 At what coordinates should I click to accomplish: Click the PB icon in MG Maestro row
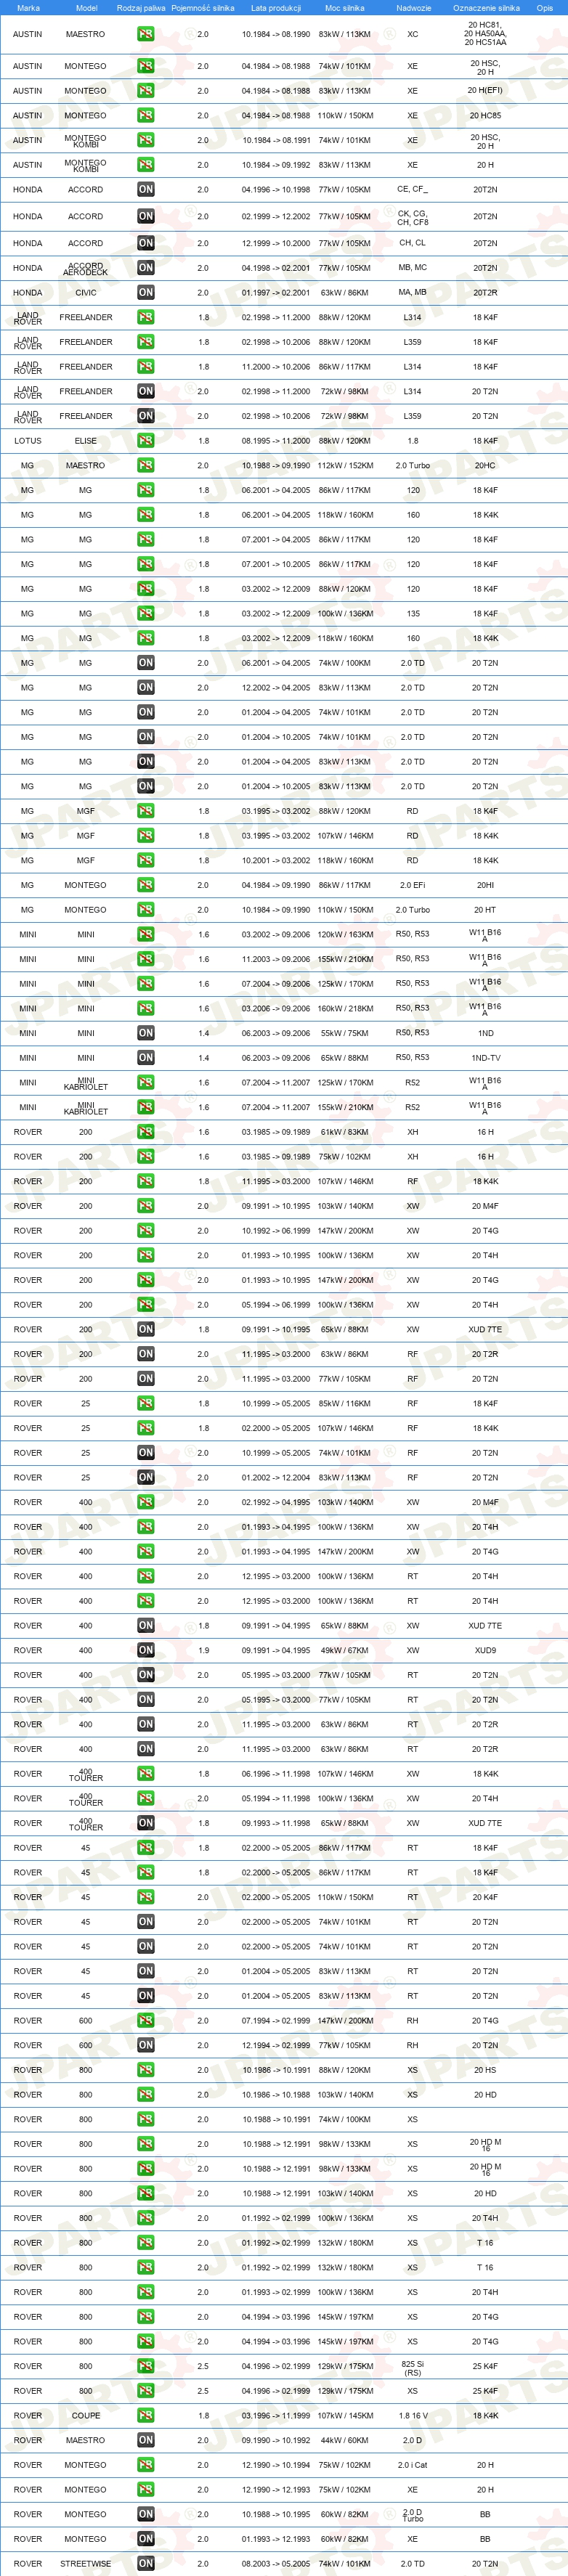click(146, 466)
